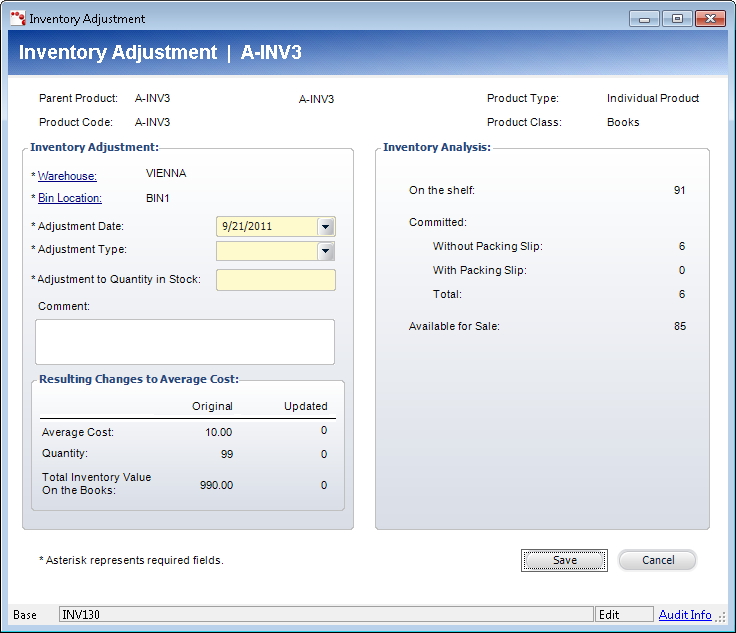Open the Warehouse link
The height and width of the screenshot is (633, 736).
point(67,176)
